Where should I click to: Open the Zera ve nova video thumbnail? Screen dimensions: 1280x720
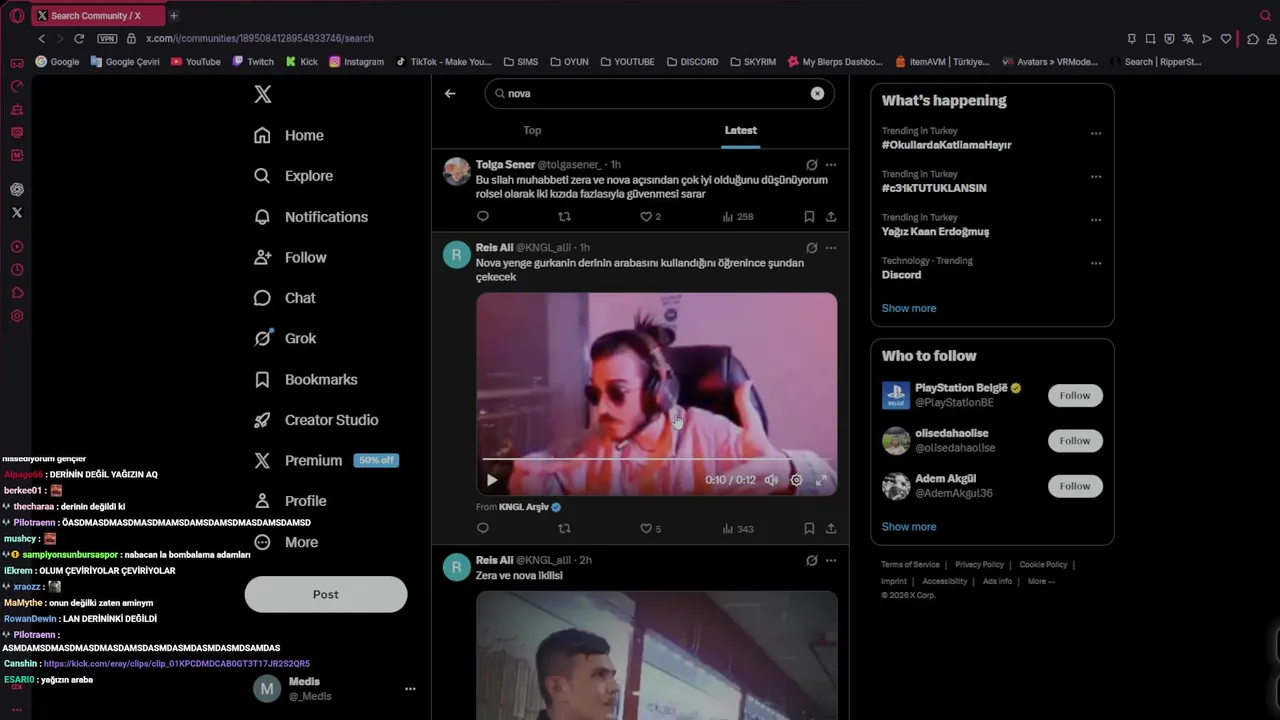(656, 655)
